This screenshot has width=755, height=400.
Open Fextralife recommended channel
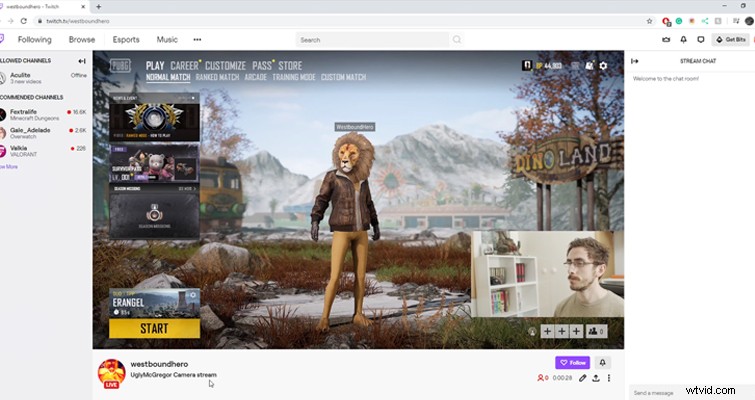(43, 115)
